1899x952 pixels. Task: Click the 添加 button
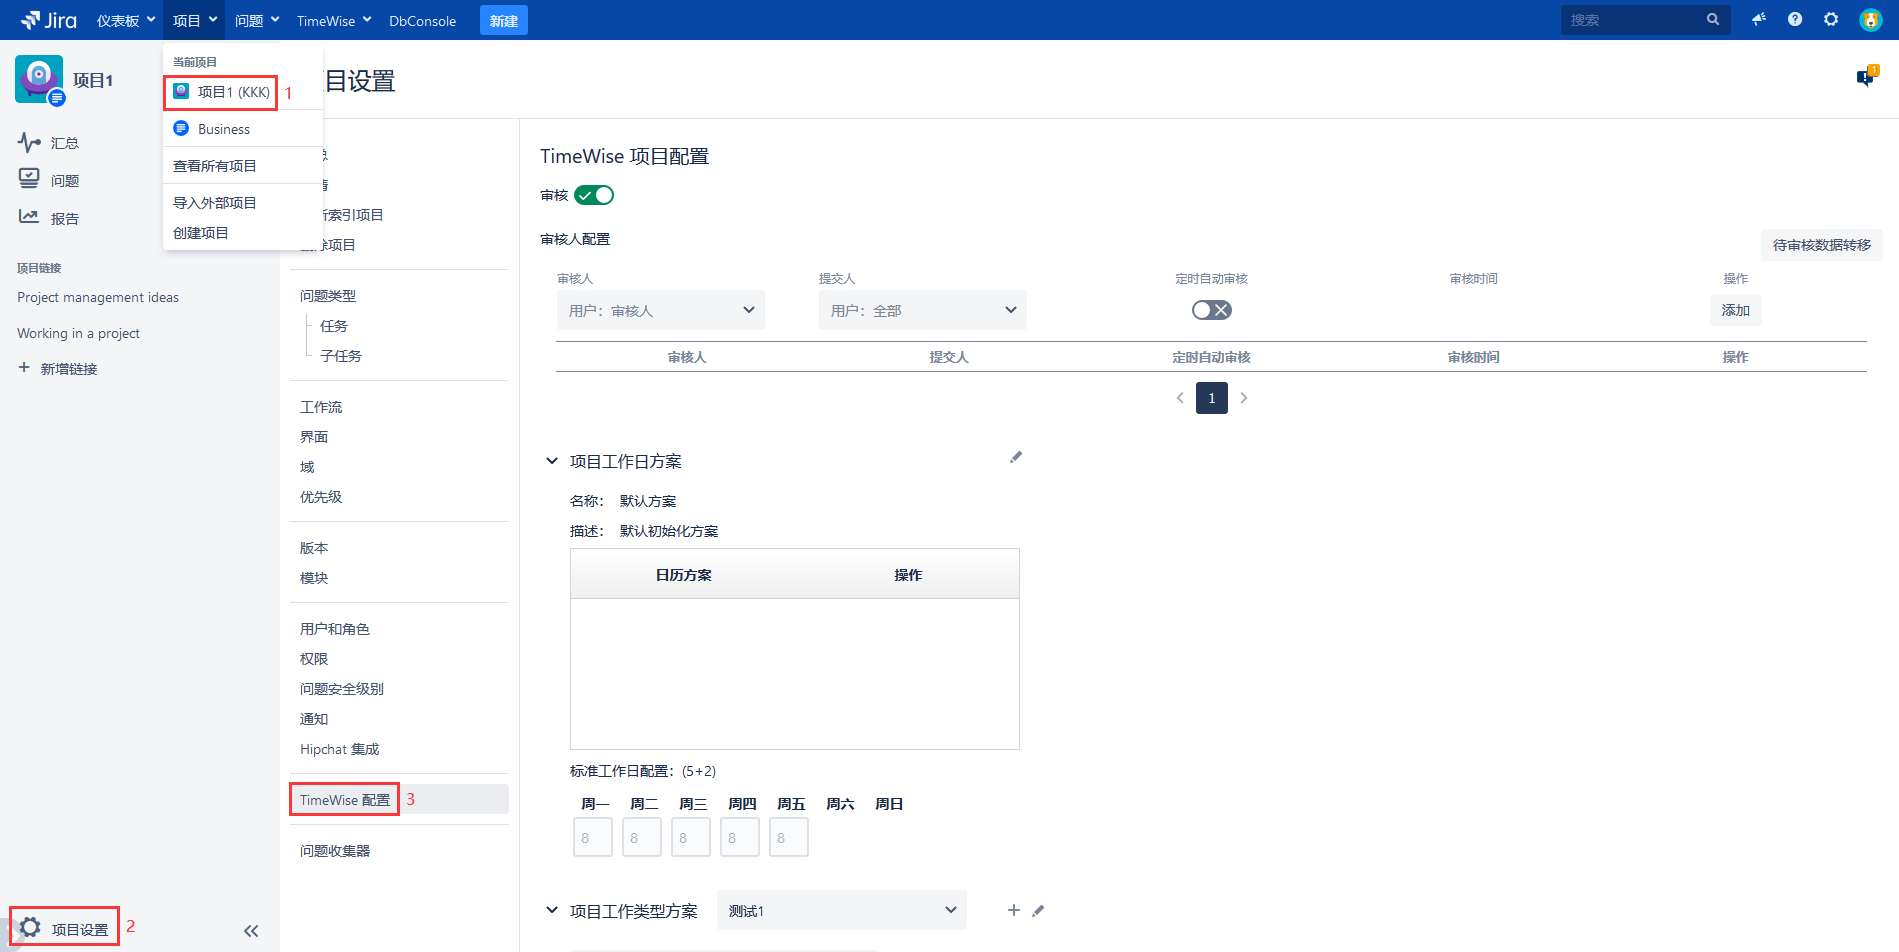click(x=1735, y=310)
